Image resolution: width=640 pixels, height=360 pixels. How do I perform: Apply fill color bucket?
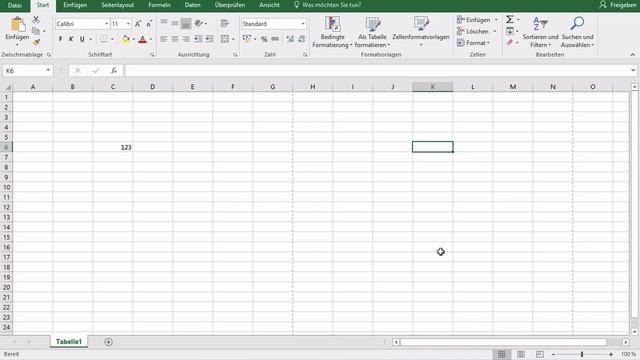click(125, 39)
